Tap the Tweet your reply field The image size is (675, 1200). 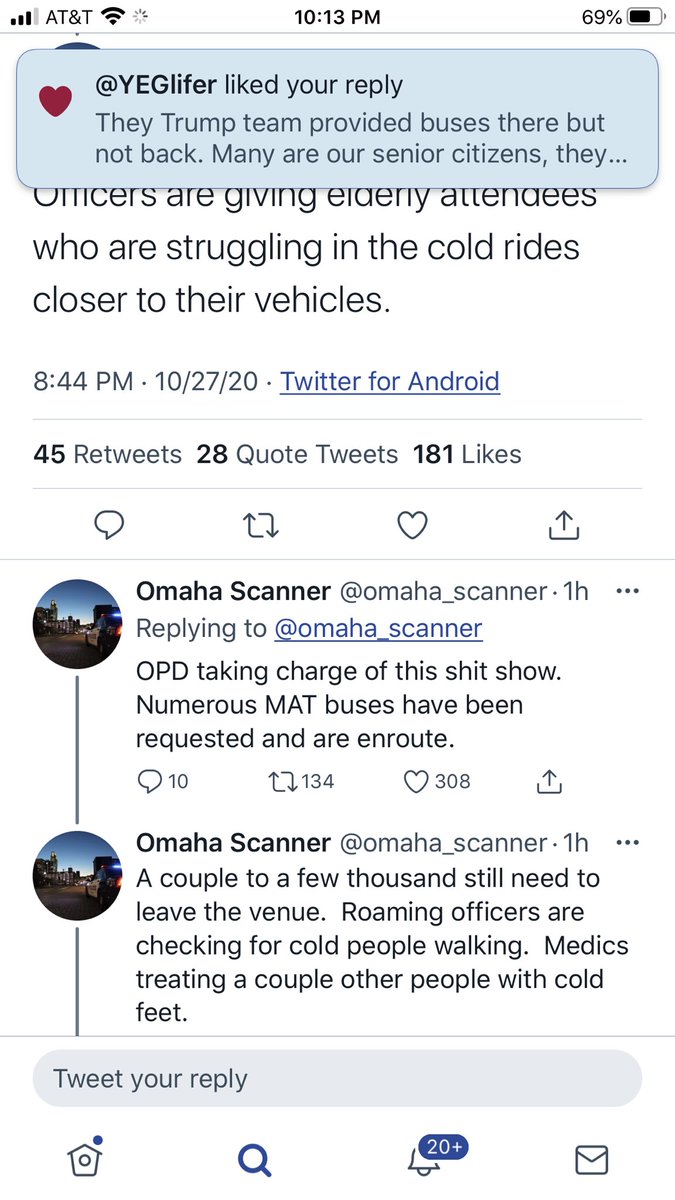point(337,1079)
